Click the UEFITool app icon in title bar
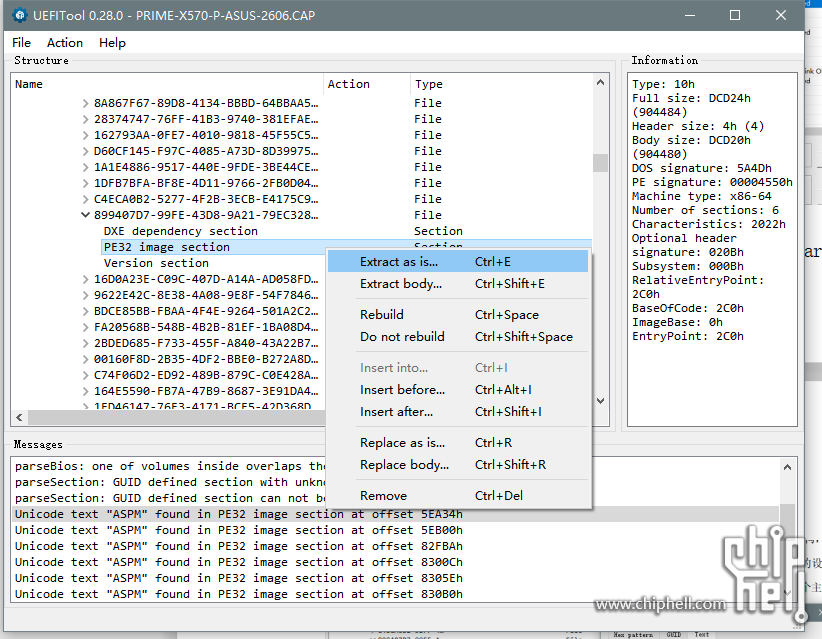 click(x=20, y=15)
